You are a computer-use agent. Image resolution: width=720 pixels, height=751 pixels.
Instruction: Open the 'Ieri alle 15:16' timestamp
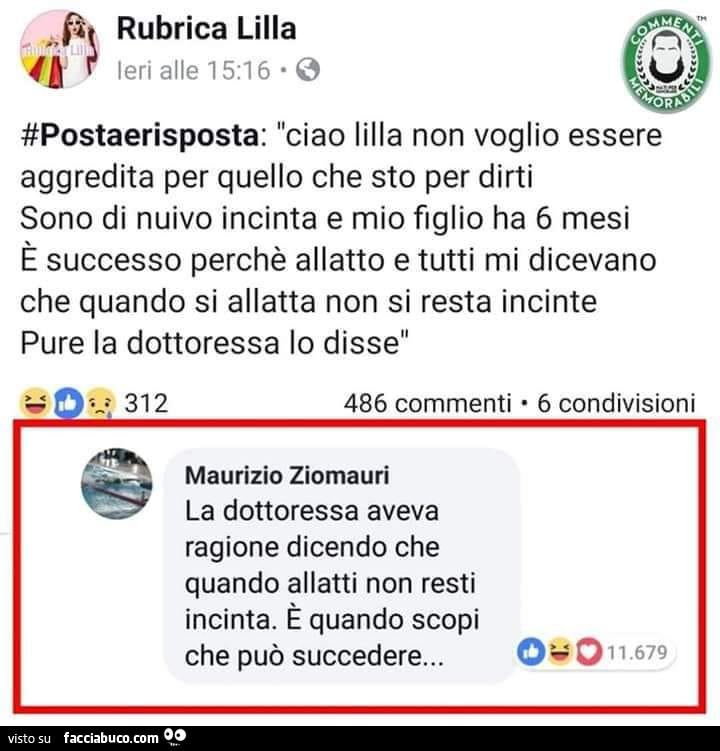pyautogui.click(x=194, y=70)
